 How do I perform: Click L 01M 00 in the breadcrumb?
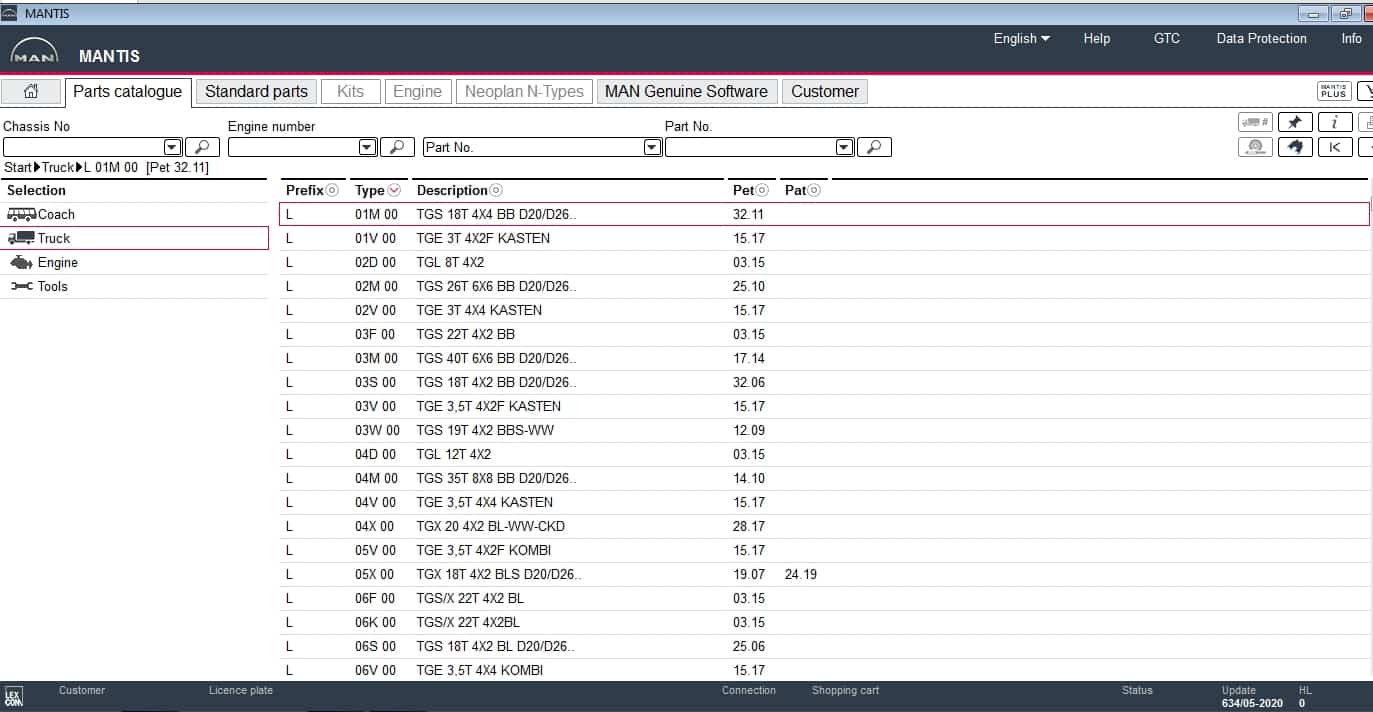click(x=111, y=167)
